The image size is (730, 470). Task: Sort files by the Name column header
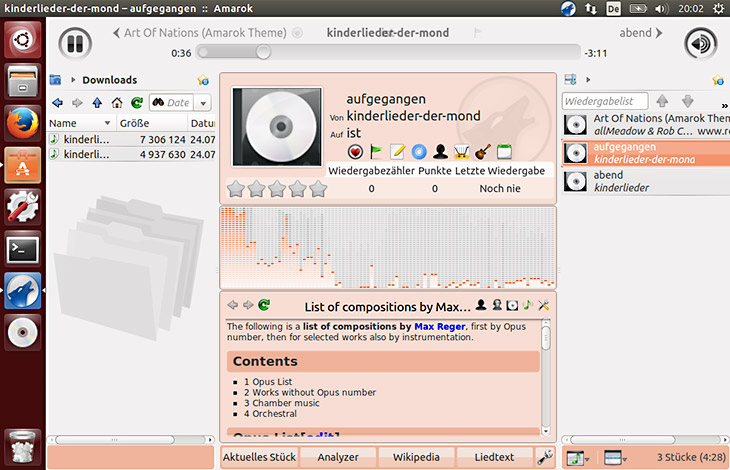(x=81, y=123)
